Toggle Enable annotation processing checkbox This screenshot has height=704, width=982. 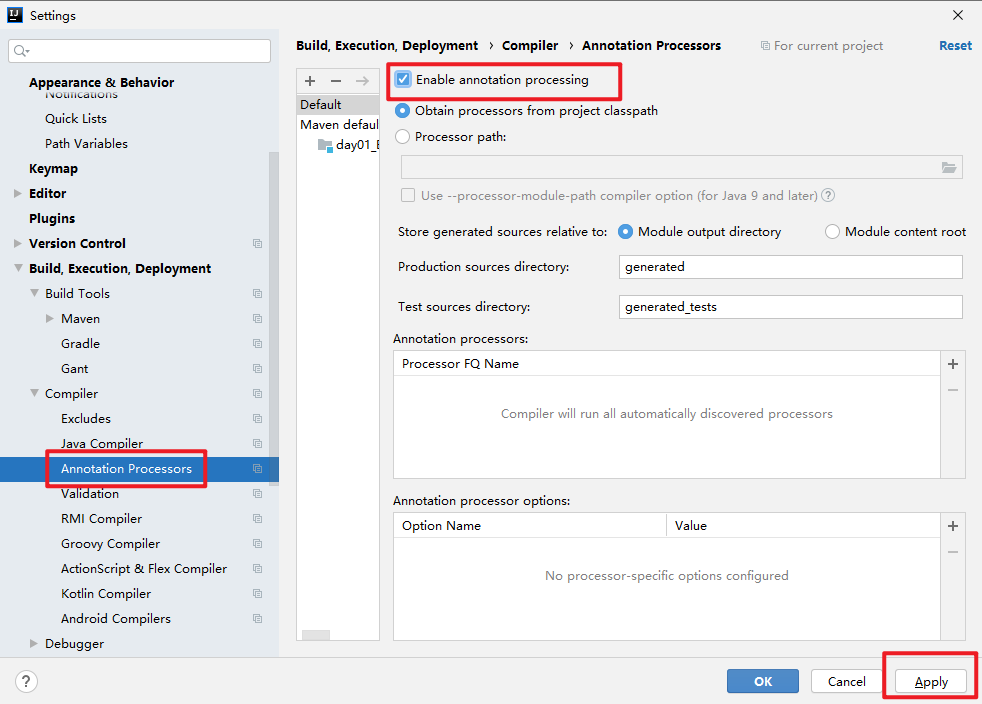click(x=404, y=80)
